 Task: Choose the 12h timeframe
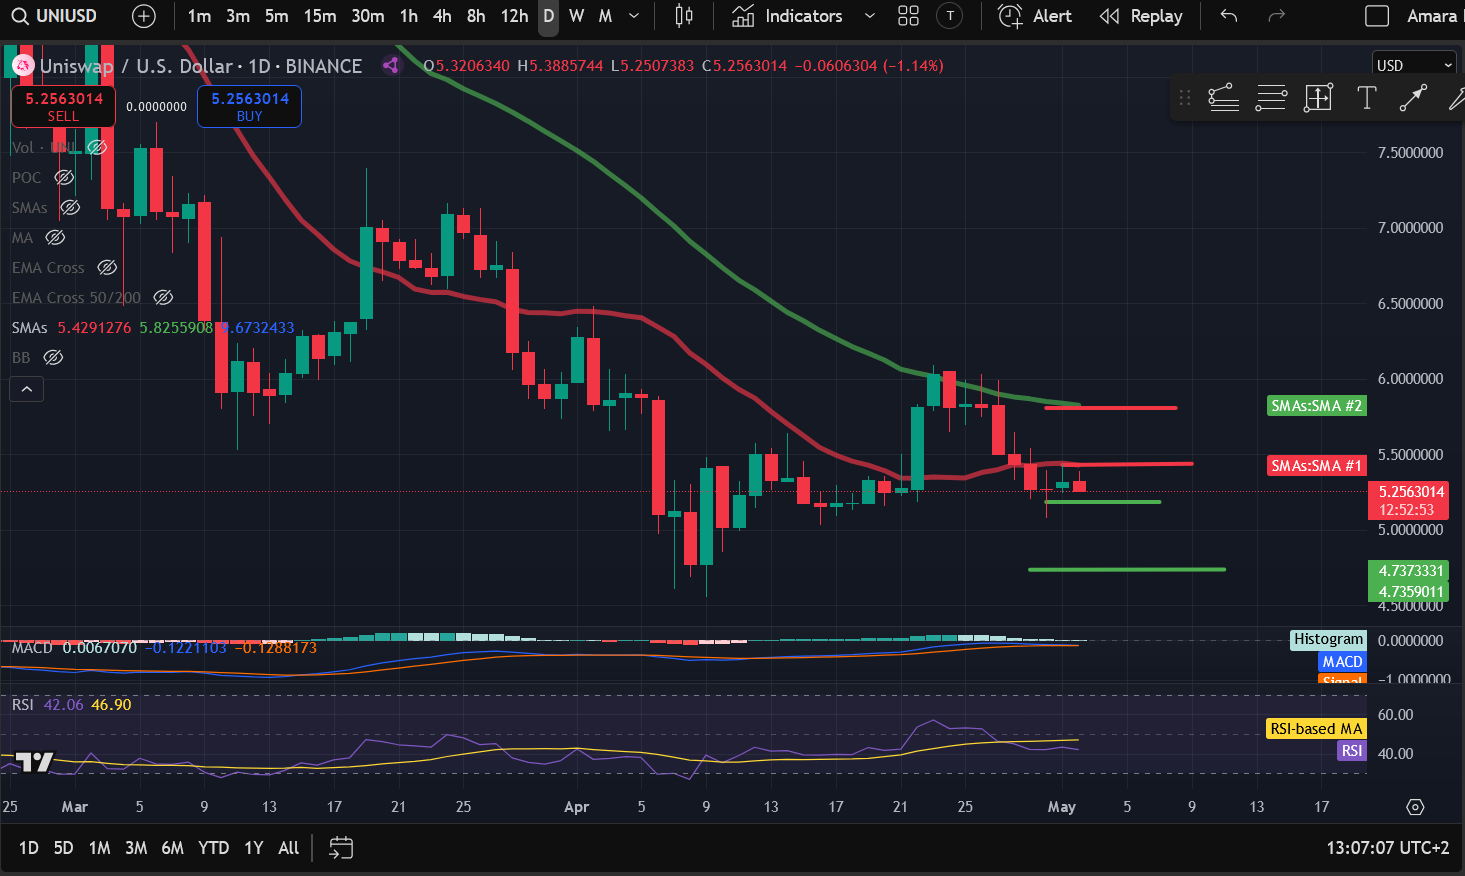(514, 16)
